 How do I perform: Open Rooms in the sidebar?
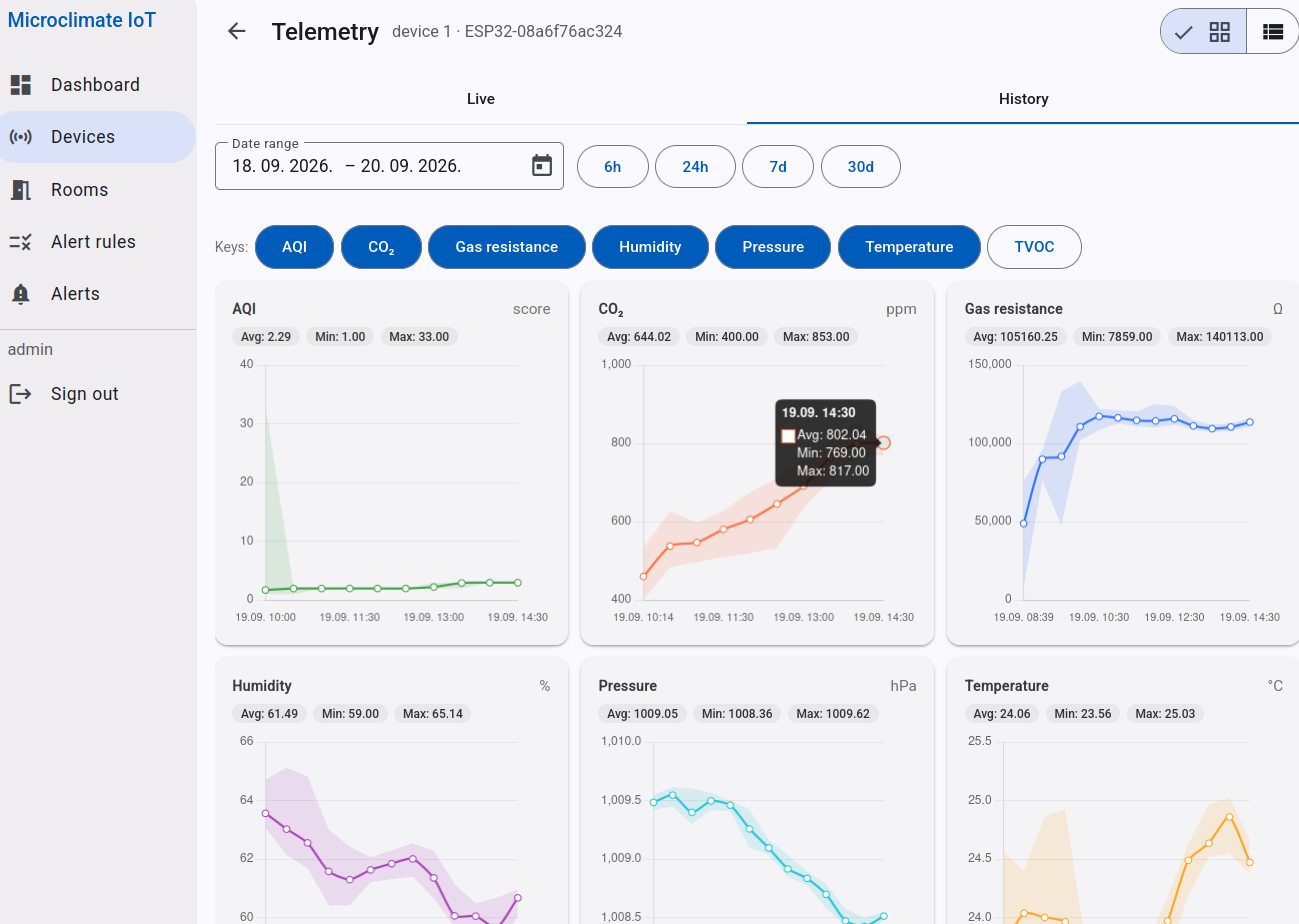coord(97,190)
